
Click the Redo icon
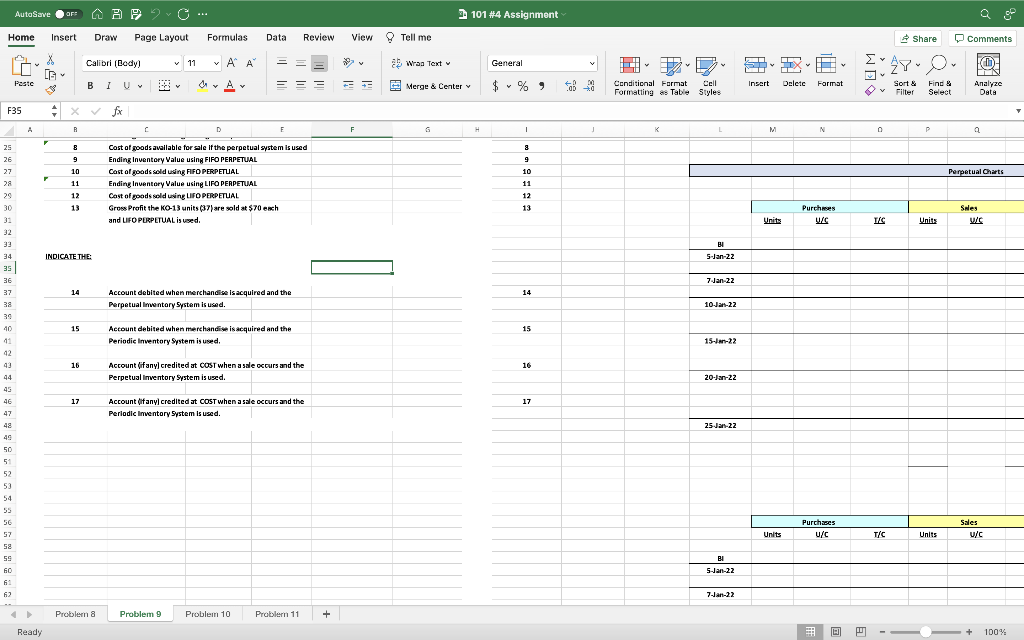point(184,14)
